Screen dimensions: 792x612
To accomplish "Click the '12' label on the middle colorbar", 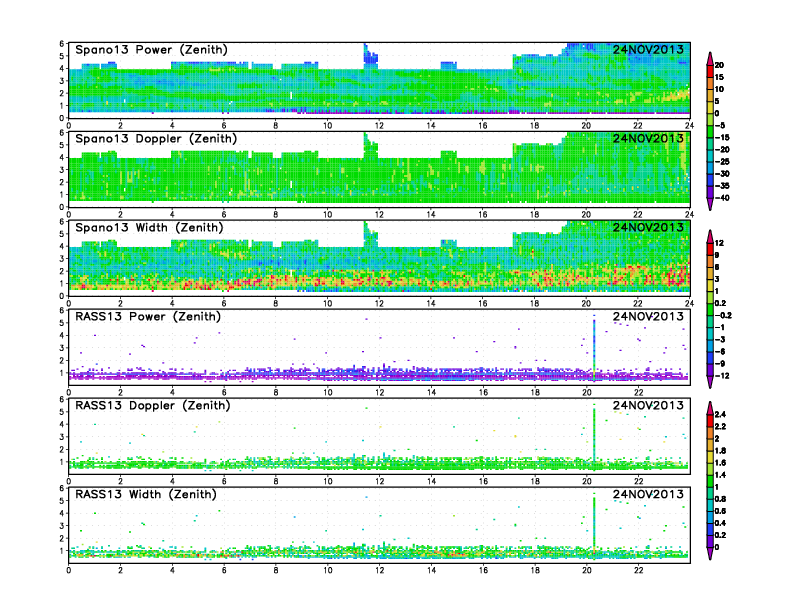I will click(x=719, y=243).
